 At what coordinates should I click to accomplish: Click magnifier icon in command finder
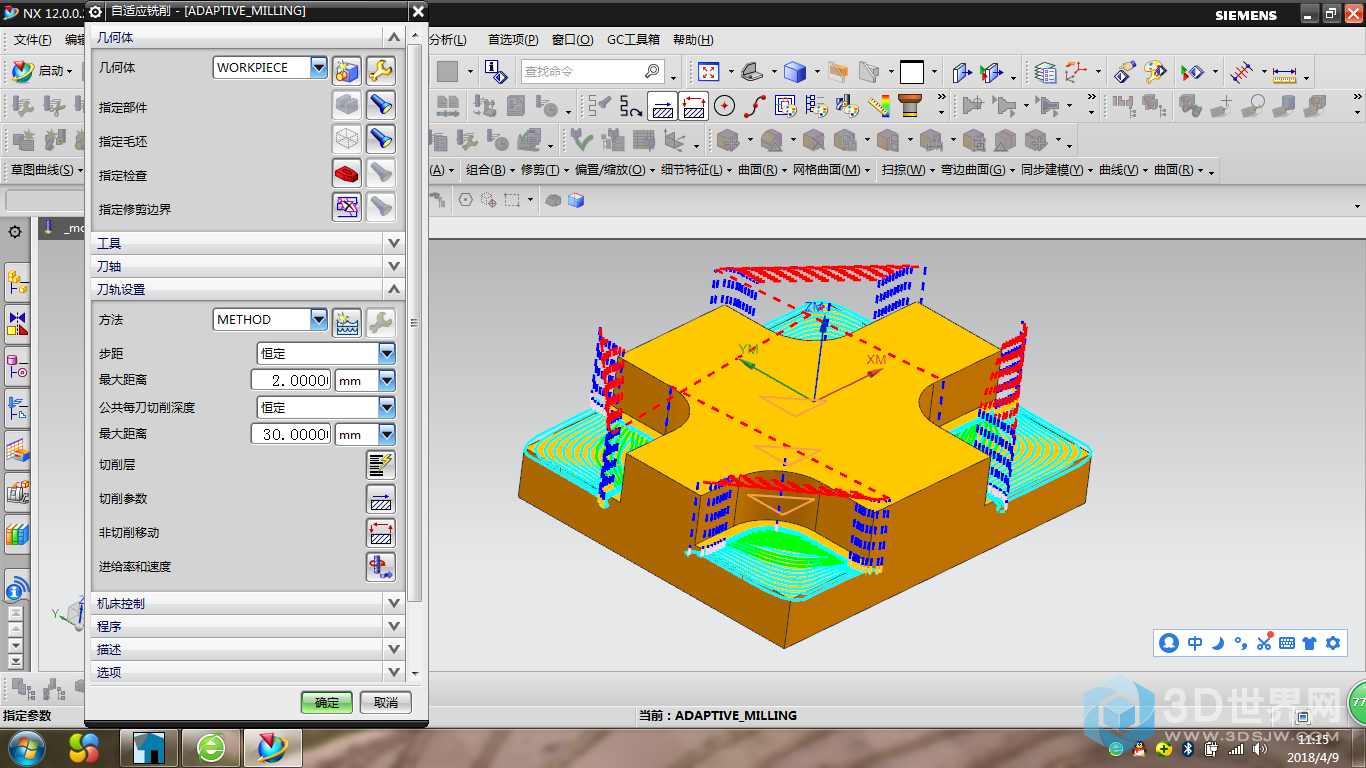(651, 71)
